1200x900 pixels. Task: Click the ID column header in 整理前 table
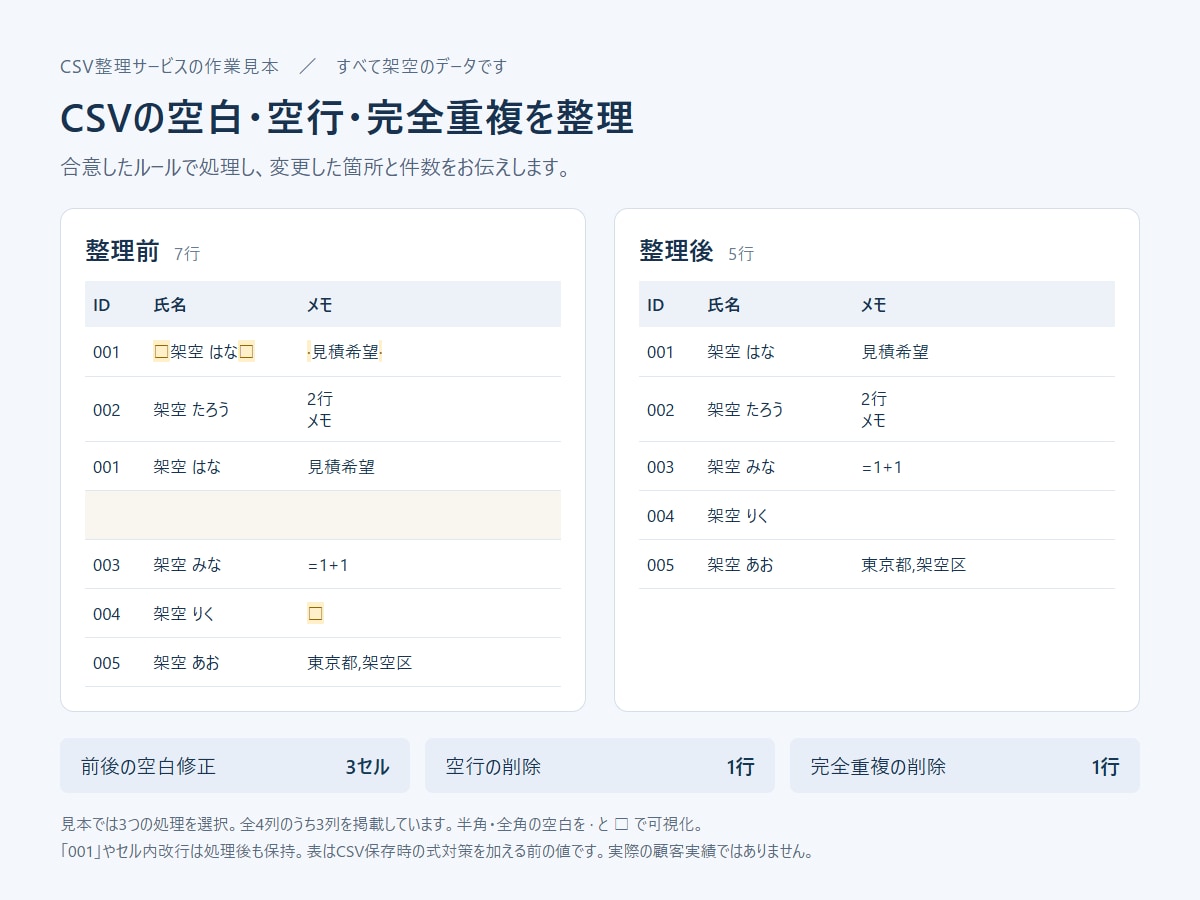pyautogui.click(x=102, y=305)
